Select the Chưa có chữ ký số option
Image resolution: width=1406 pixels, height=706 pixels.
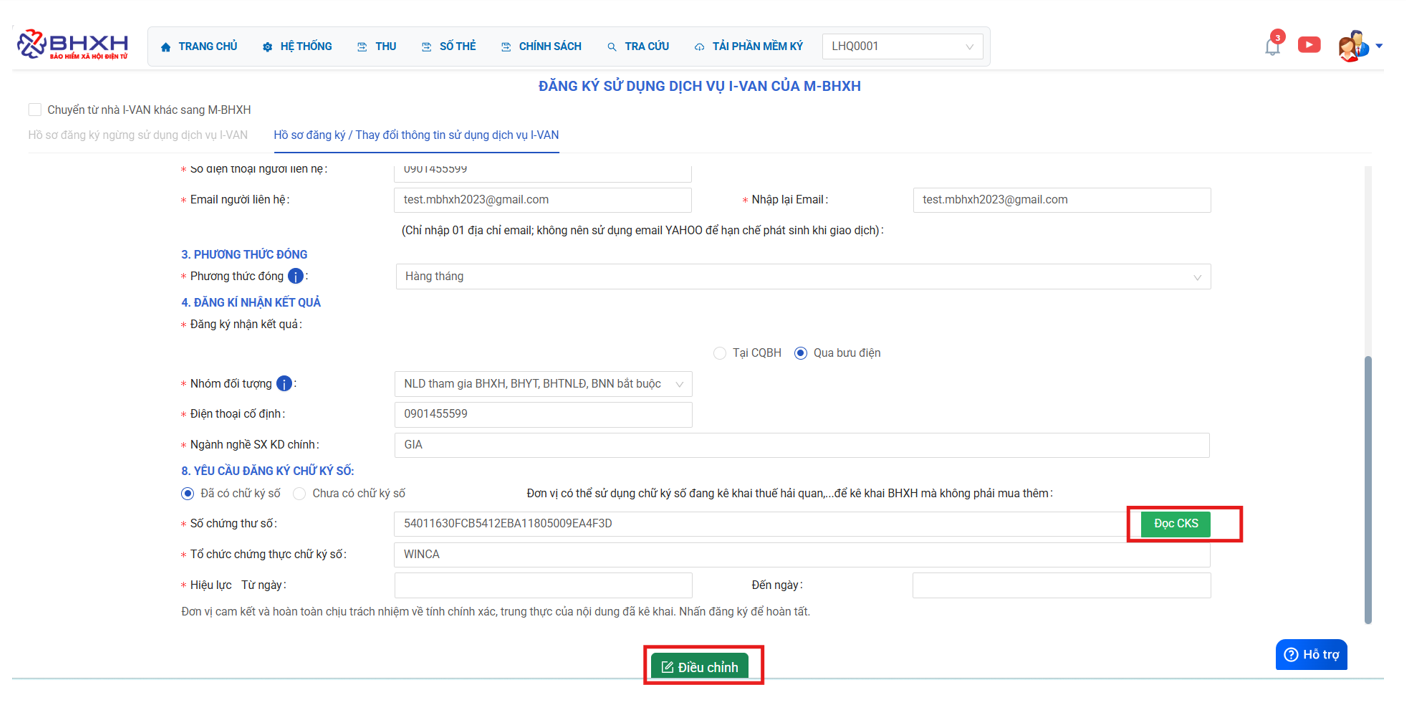click(x=300, y=494)
